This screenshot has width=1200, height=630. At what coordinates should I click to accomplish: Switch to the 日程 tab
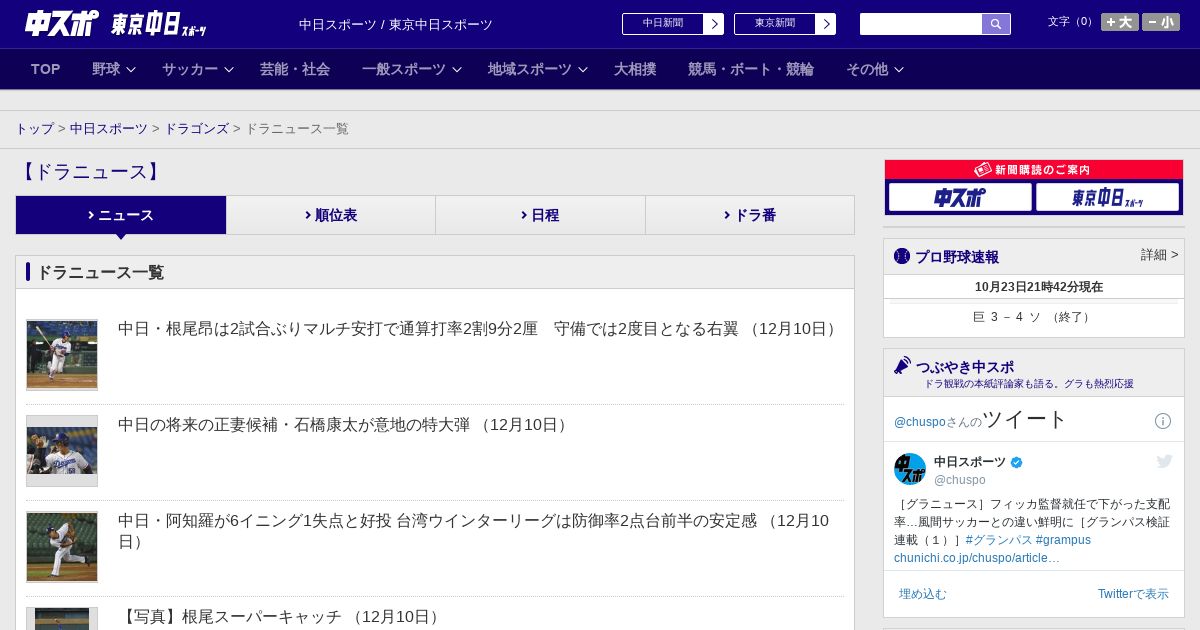tap(540, 215)
